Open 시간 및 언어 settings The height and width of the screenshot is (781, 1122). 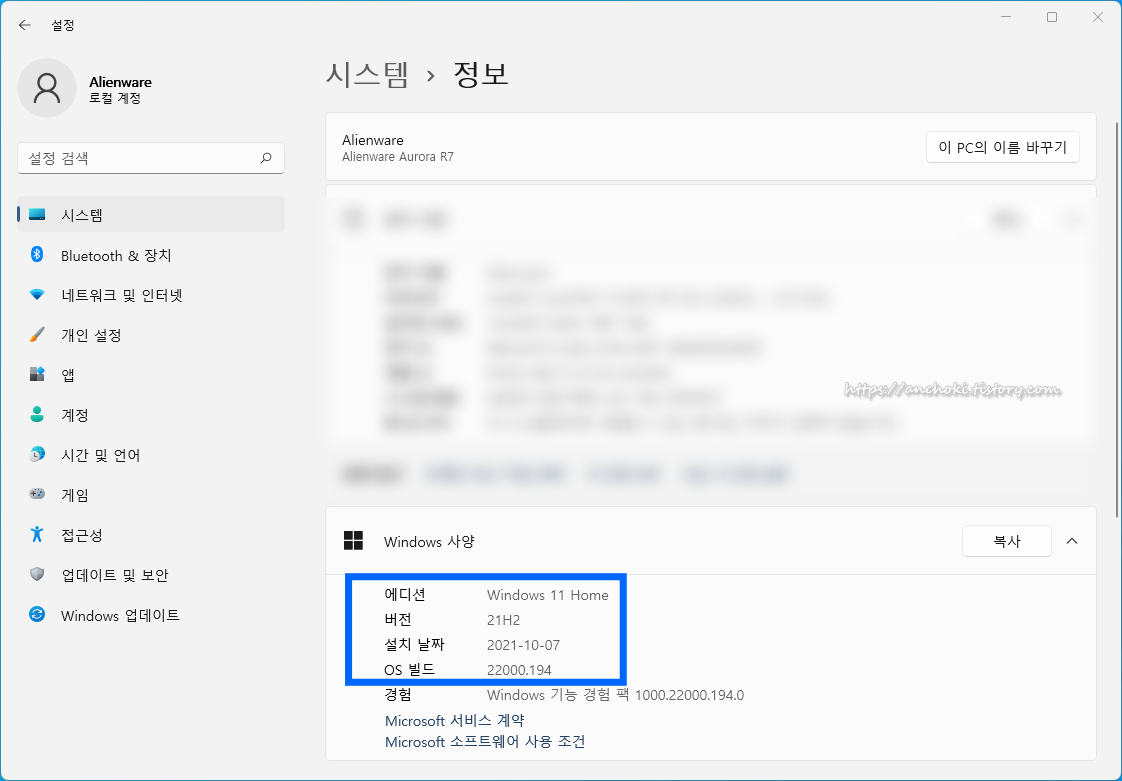coord(151,455)
